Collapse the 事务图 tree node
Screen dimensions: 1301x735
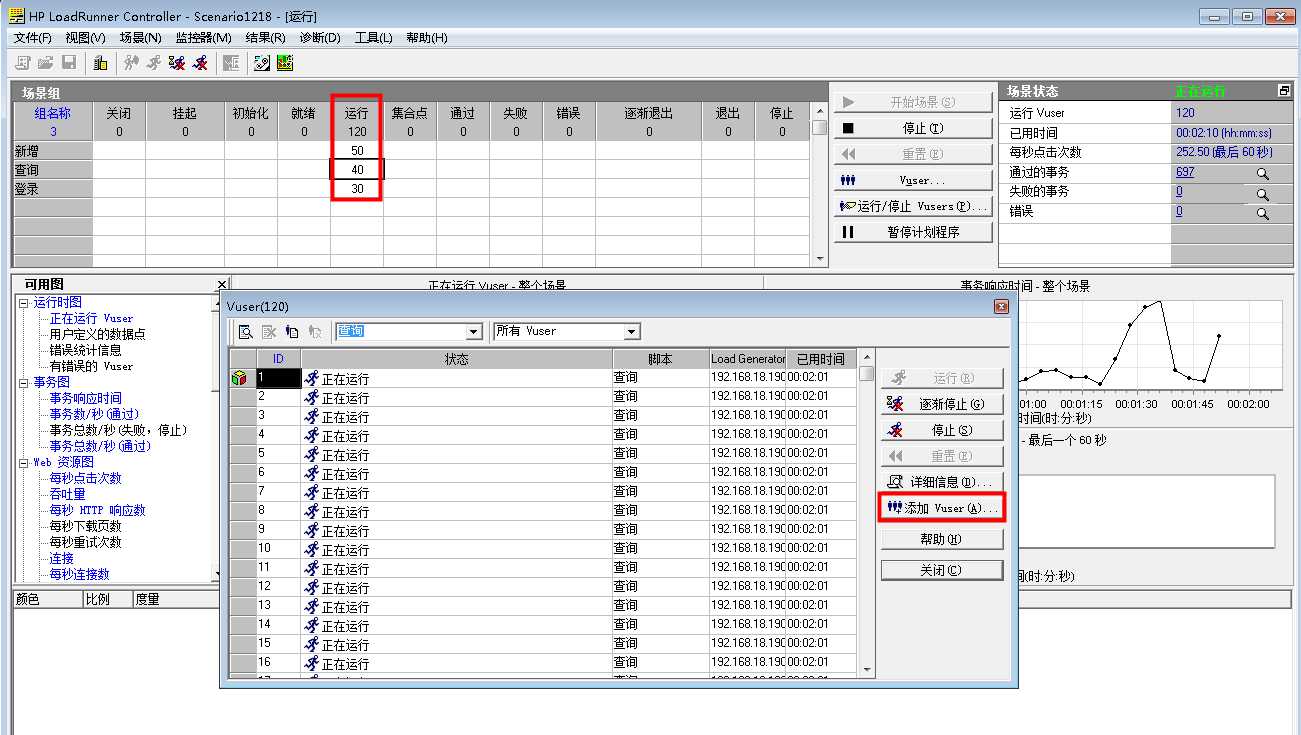[x=23, y=382]
